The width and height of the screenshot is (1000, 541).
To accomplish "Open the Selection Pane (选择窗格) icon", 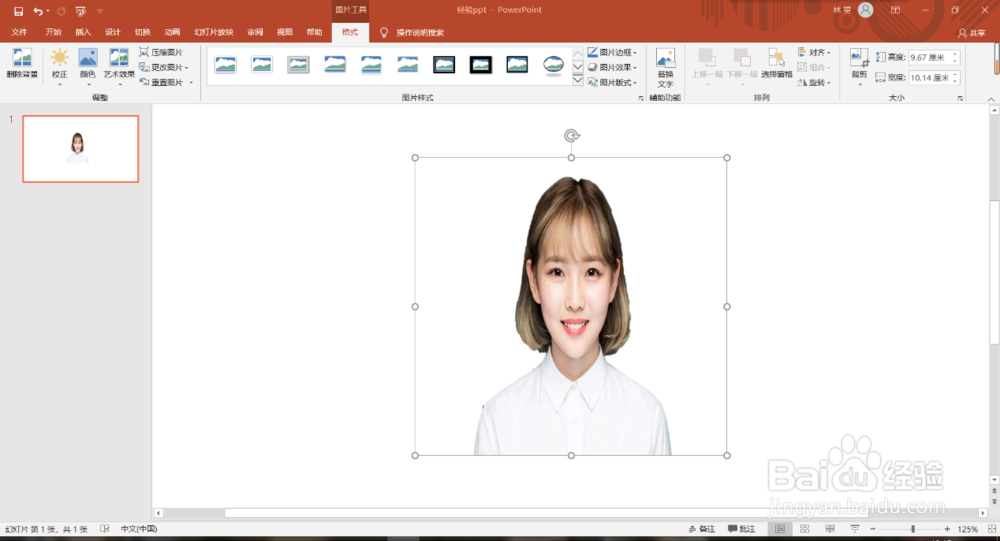I will (776, 63).
